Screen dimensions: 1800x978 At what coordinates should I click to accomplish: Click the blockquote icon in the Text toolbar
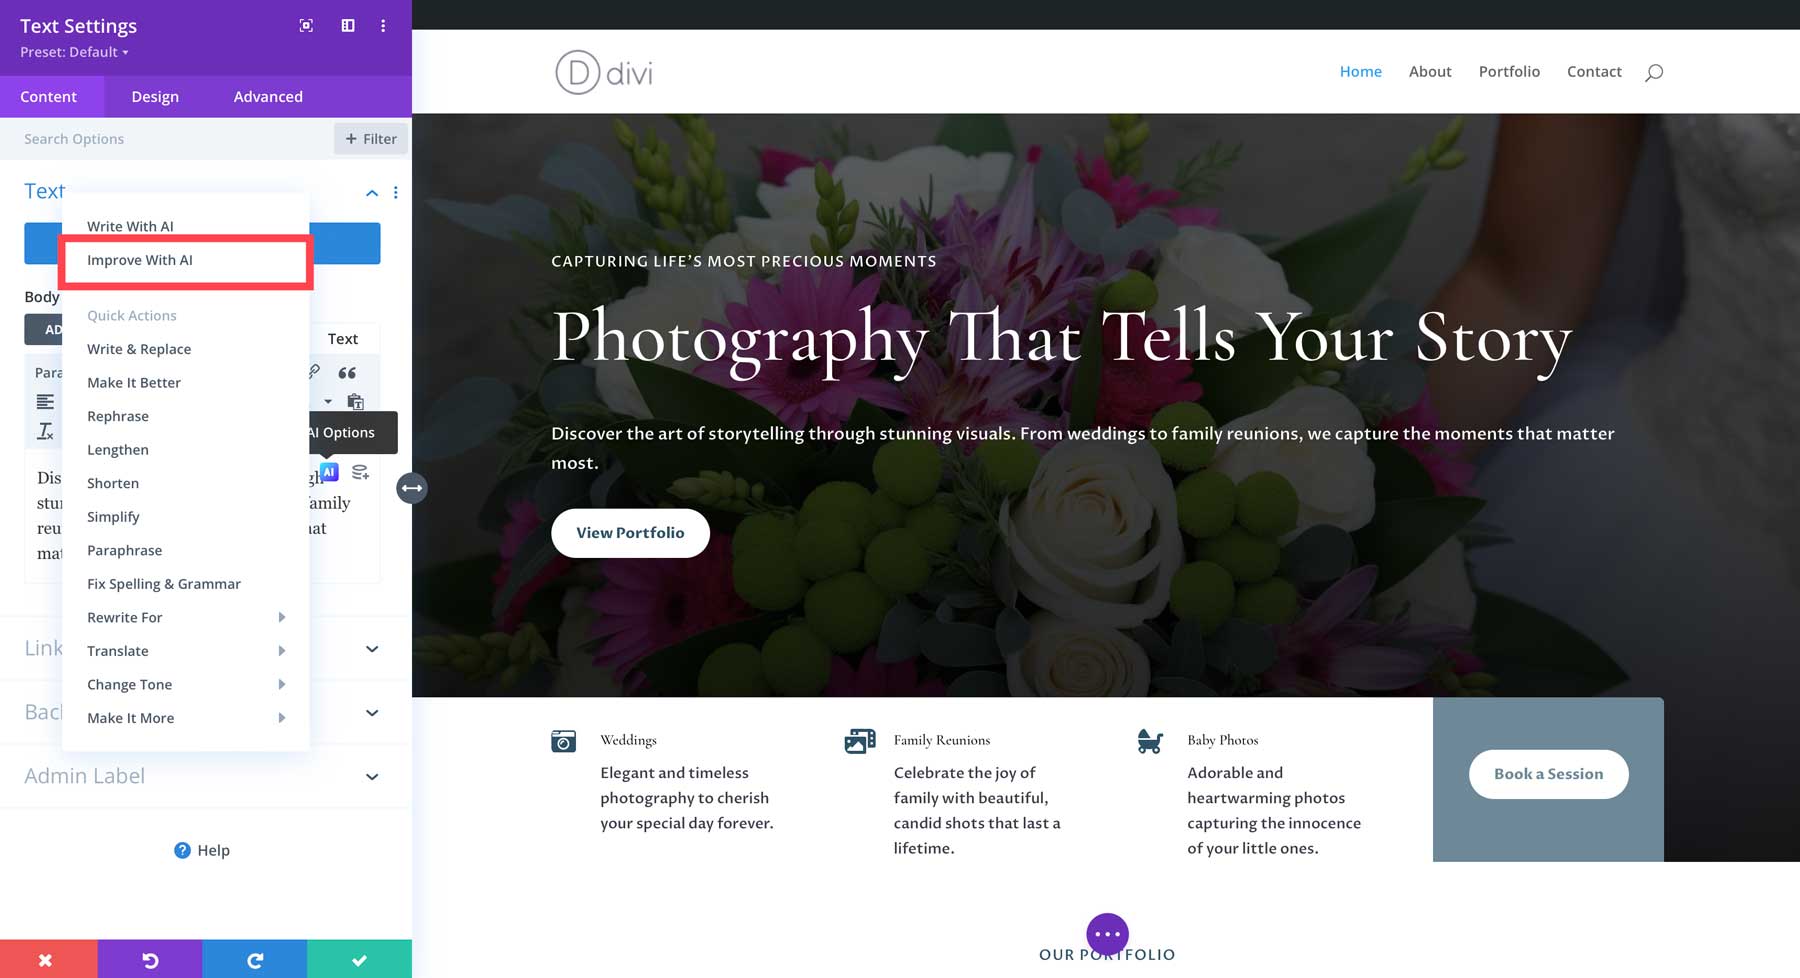(x=348, y=372)
